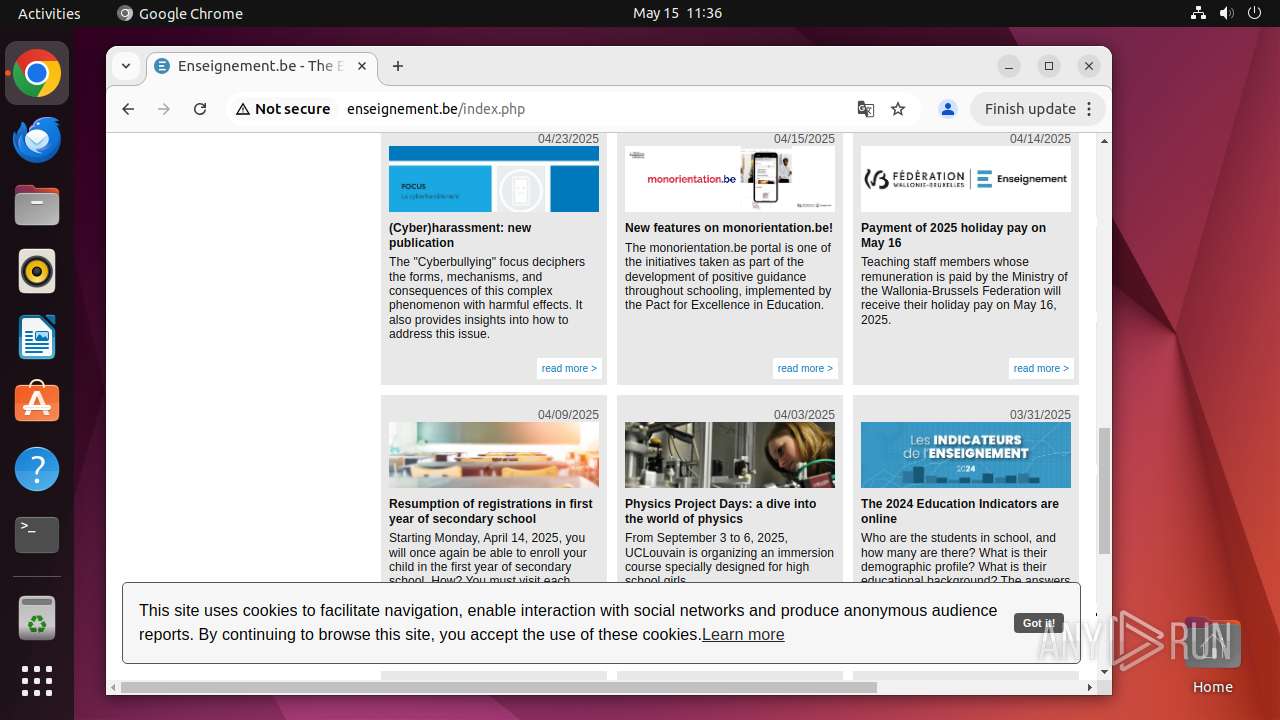Open 'New features on monorientation.be!' headline
Screen dimensions: 1280x720
tap(729, 228)
